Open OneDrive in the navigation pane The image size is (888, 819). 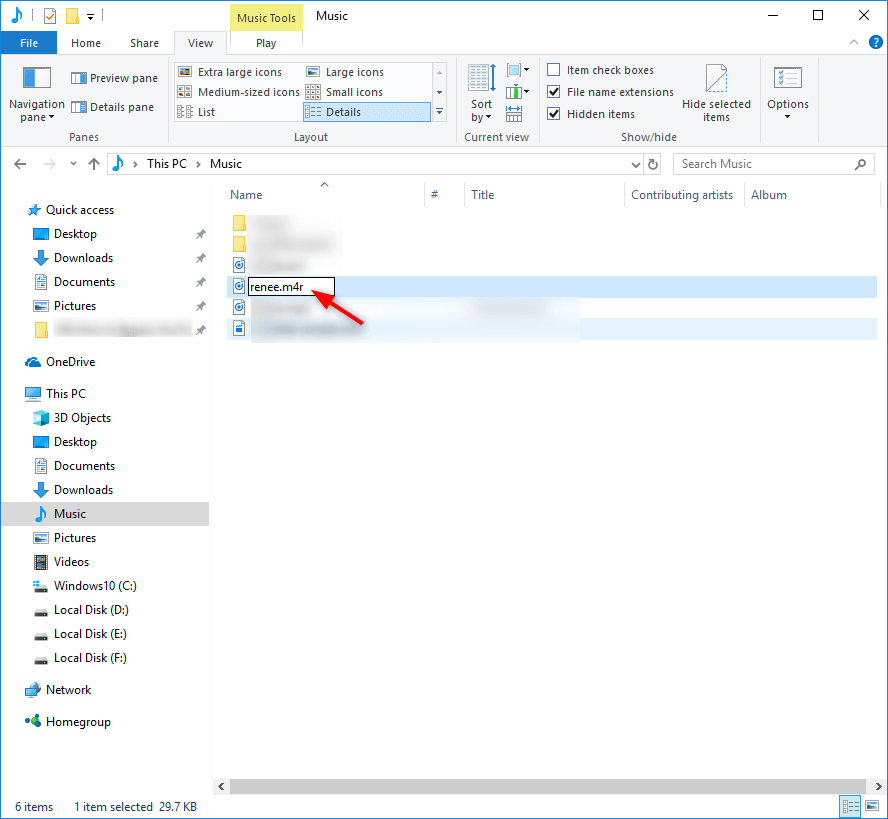click(70, 362)
